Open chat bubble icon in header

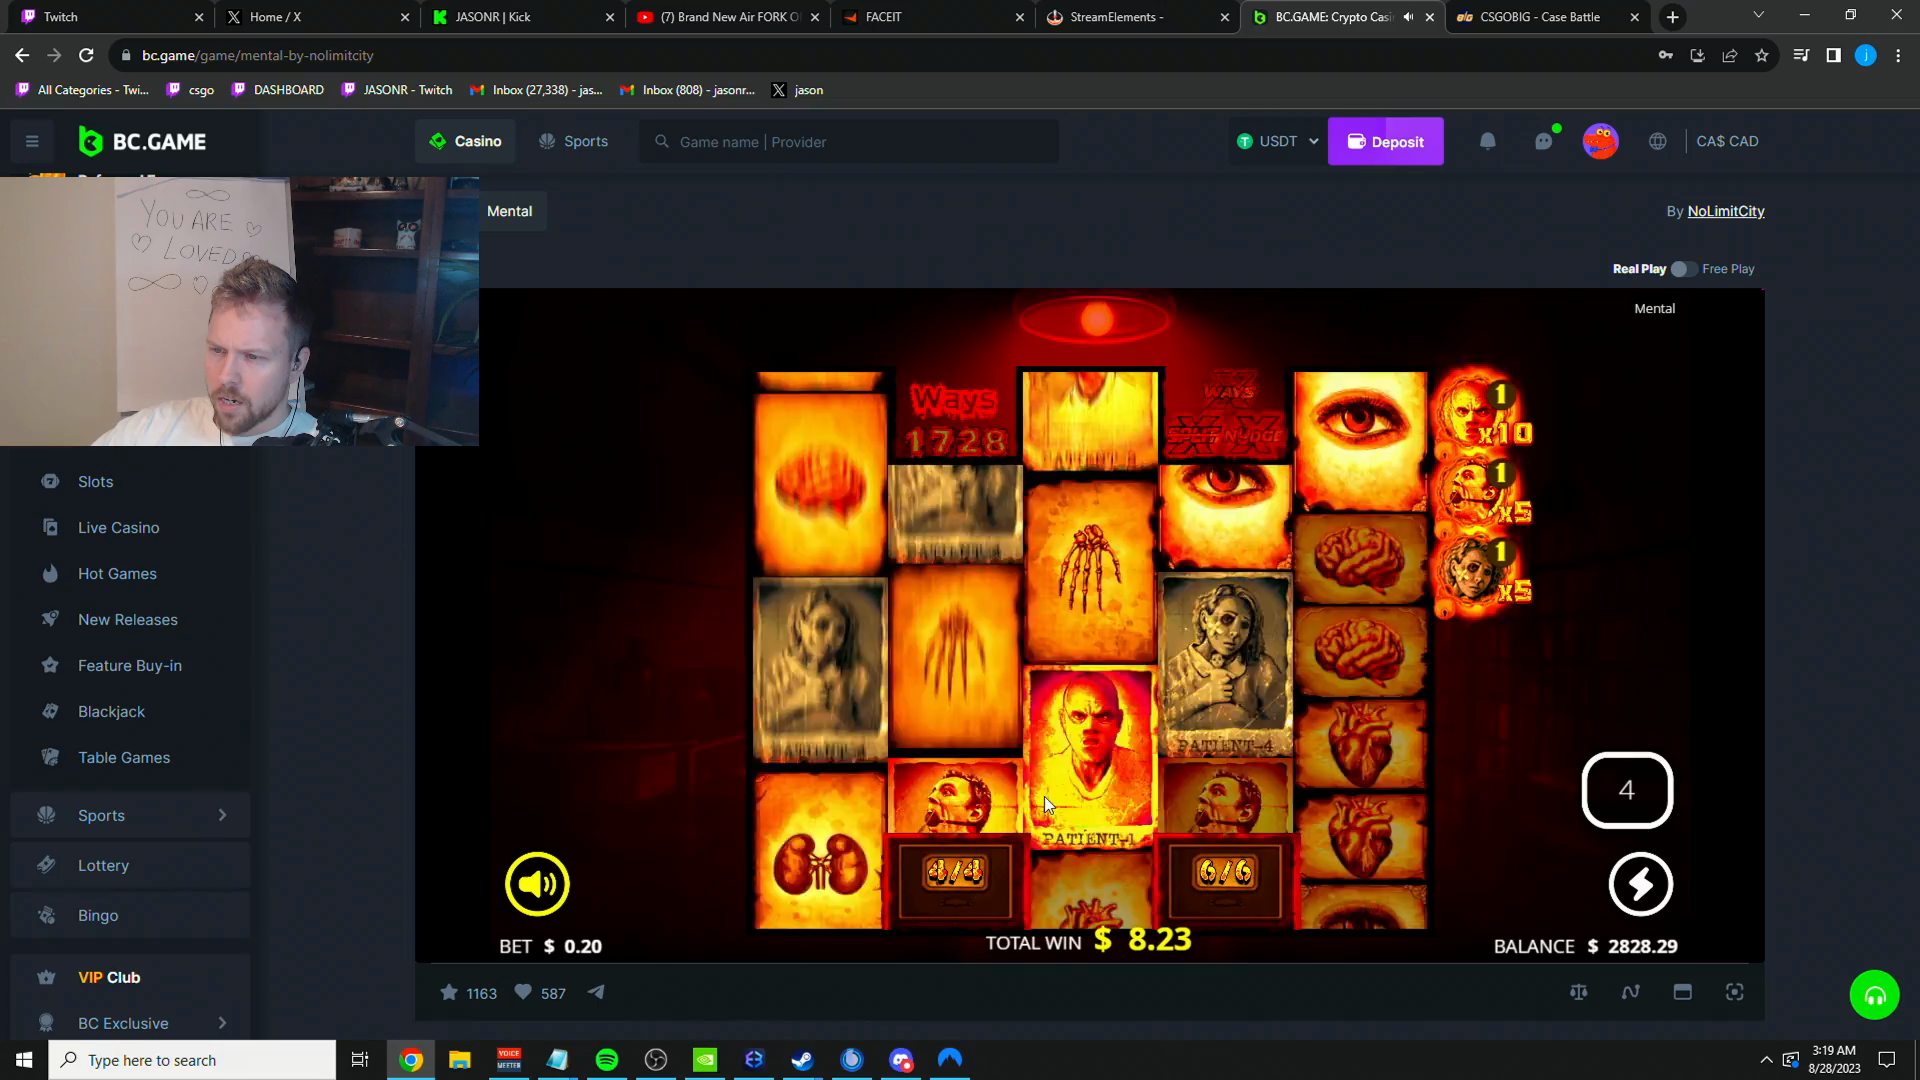pyautogui.click(x=1544, y=141)
